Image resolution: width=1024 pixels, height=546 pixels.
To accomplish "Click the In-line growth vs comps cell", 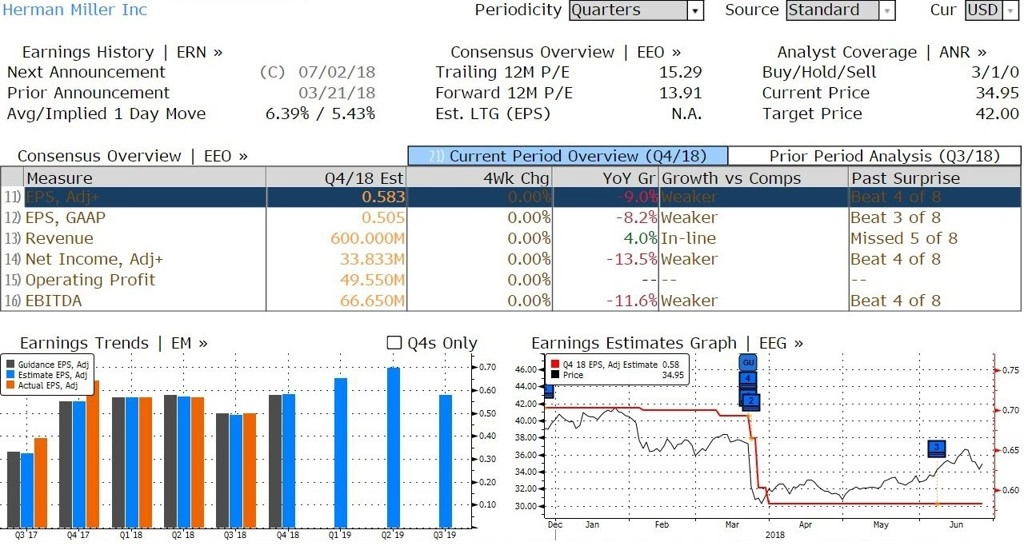I will [x=688, y=238].
